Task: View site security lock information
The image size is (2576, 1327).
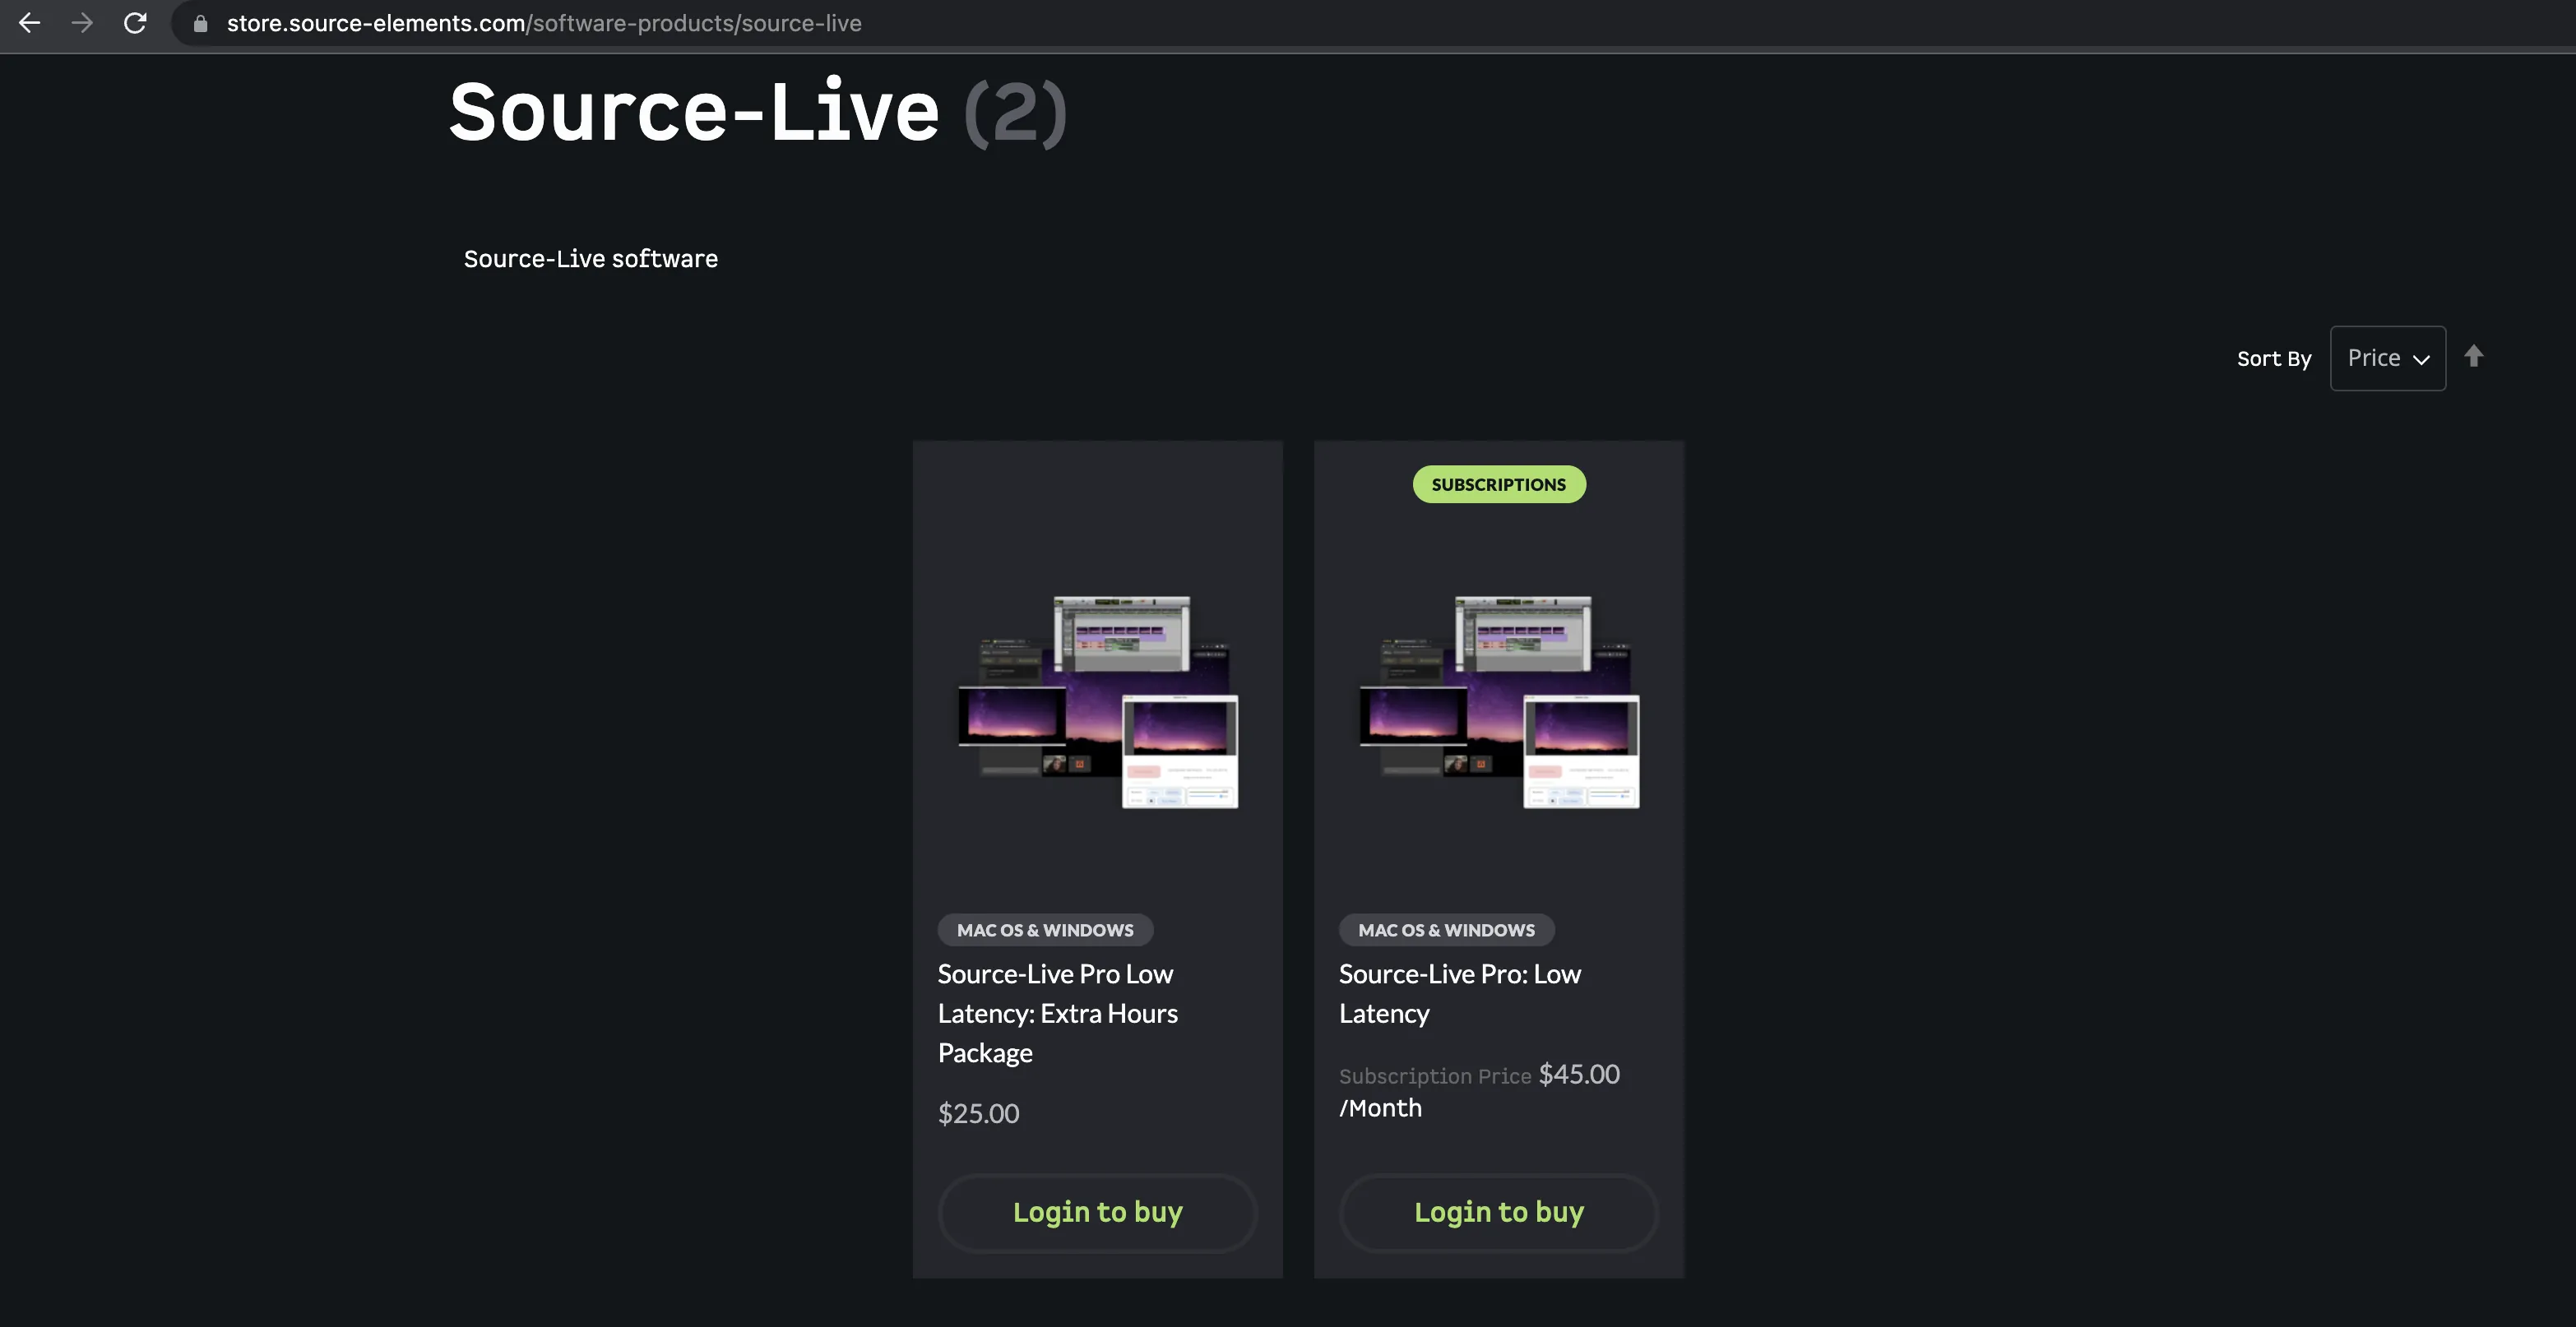Action: 200,23
